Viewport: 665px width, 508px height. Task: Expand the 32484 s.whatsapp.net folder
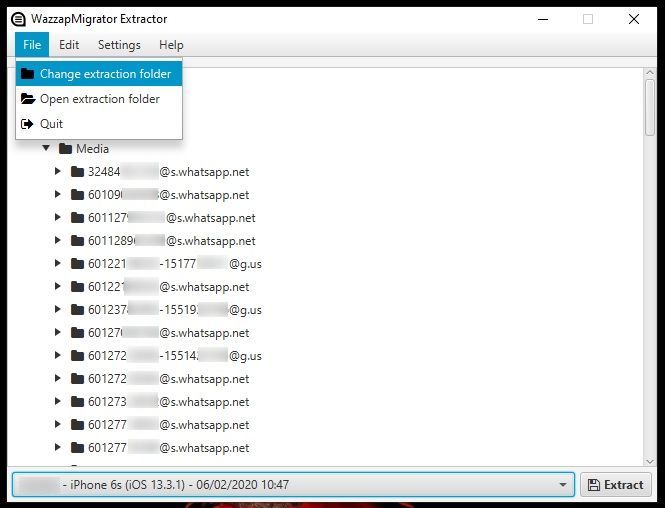tap(58, 171)
